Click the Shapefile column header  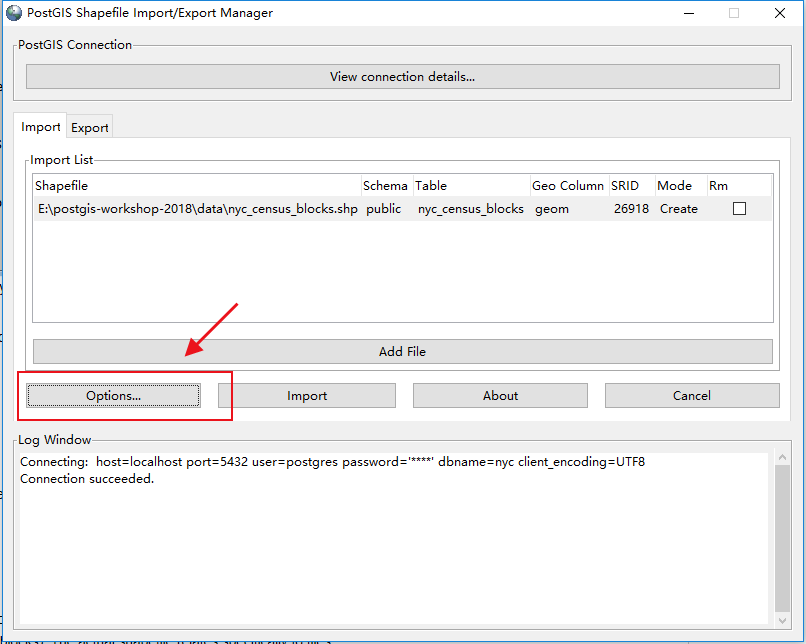(x=197, y=186)
